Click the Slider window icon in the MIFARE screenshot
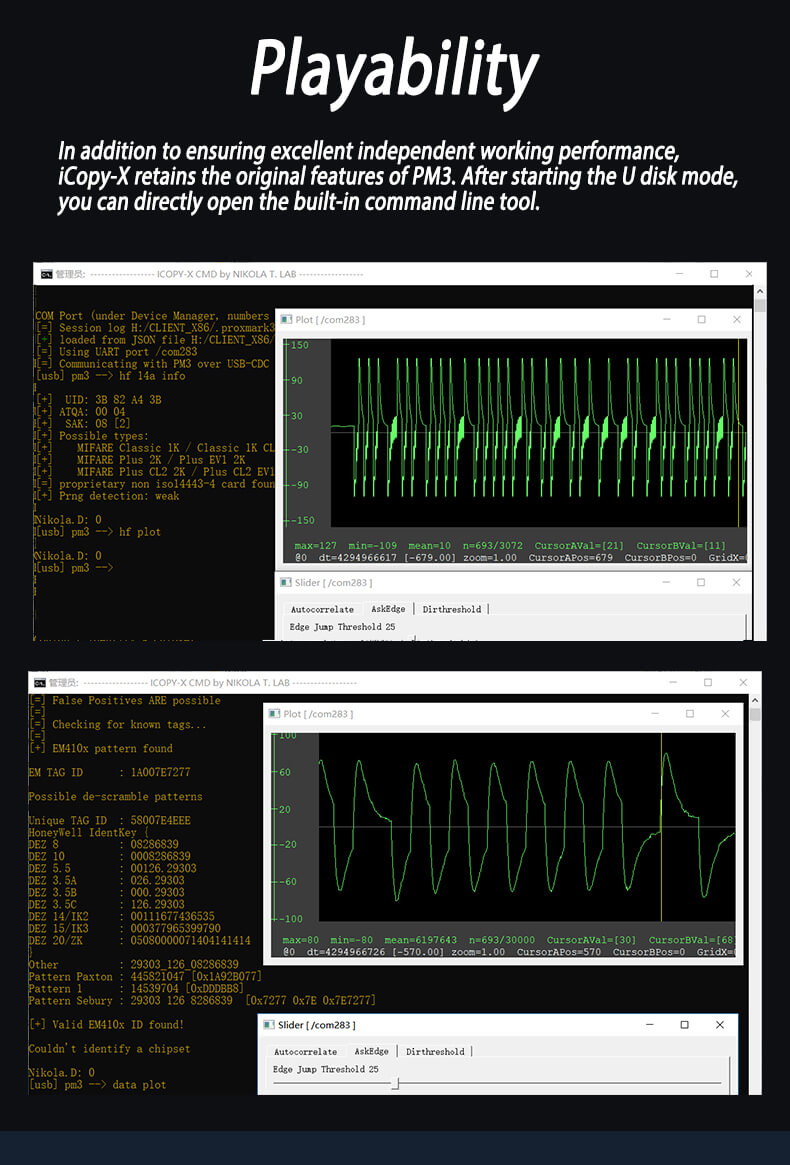 (x=286, y=582)
